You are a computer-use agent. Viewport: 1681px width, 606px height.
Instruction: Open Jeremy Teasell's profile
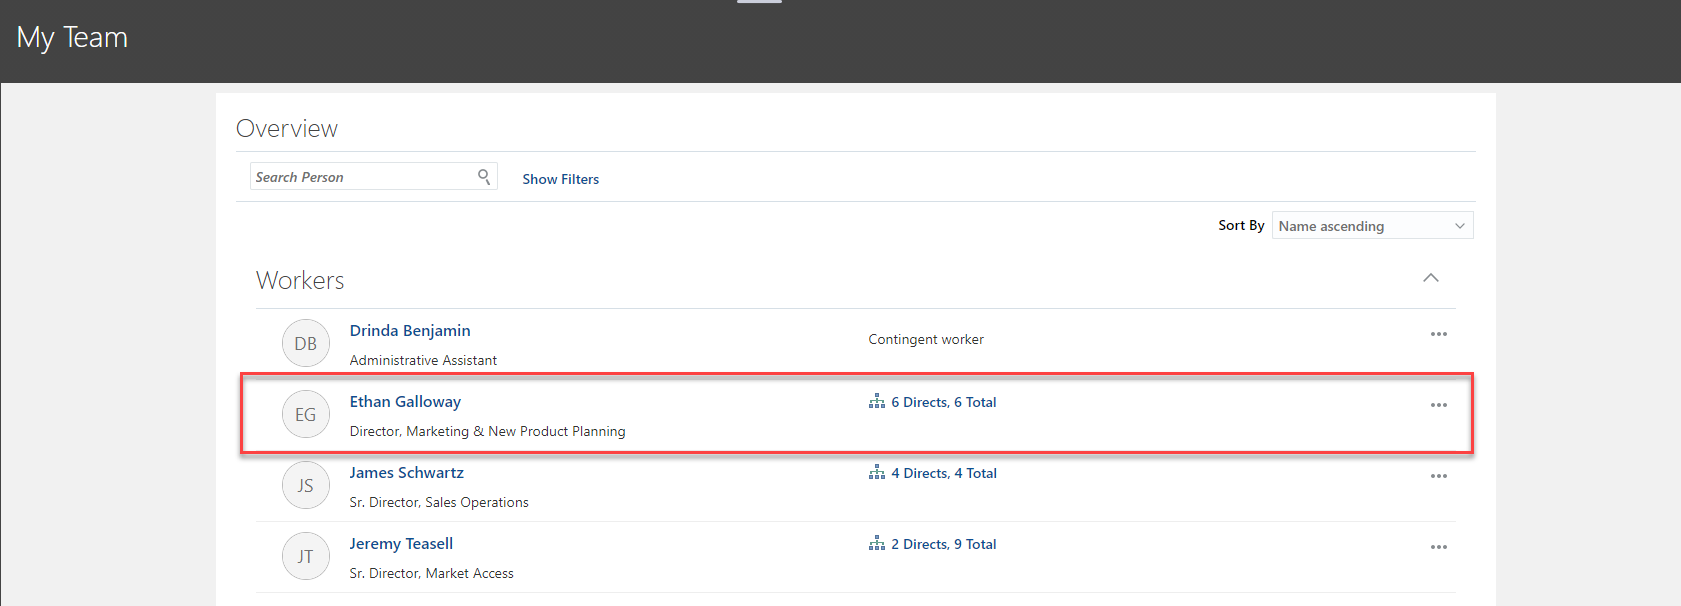pos(401,544)
